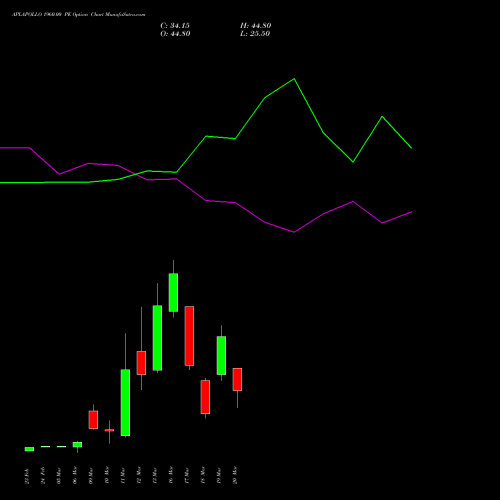Click the peak of the green indicator line

[x=294, y=79]
